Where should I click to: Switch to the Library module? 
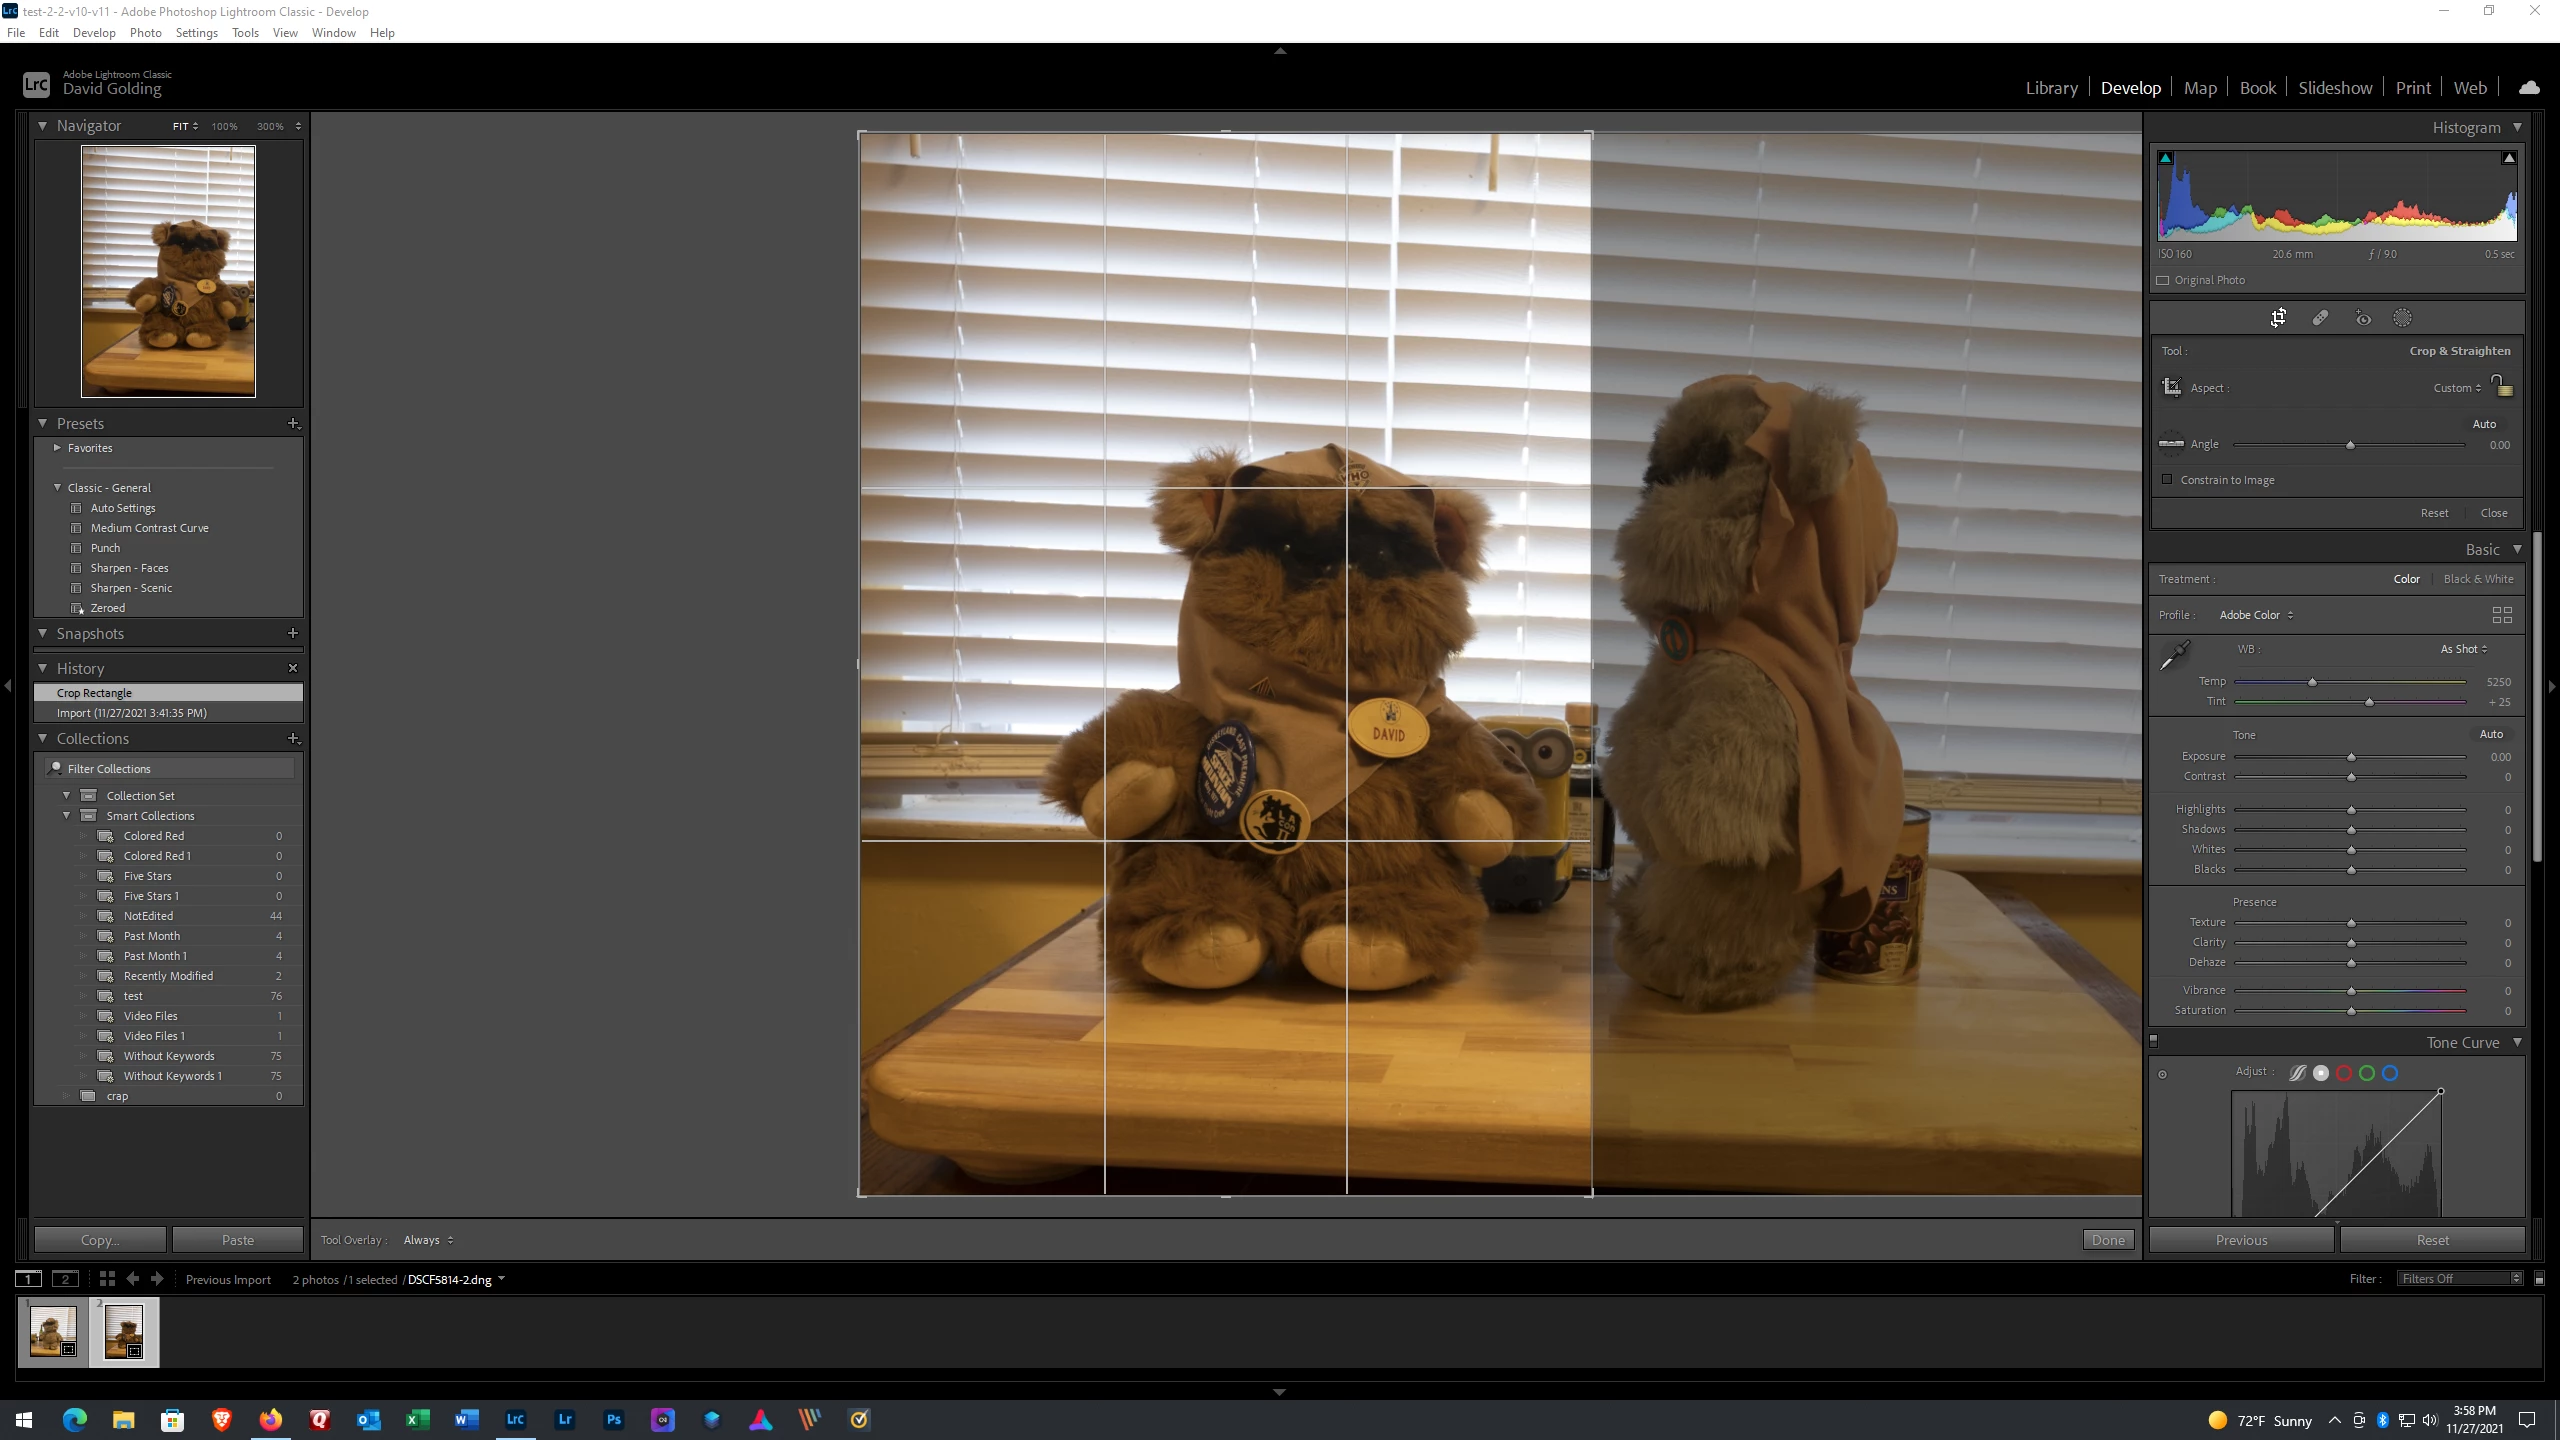tap(2051, 88)
